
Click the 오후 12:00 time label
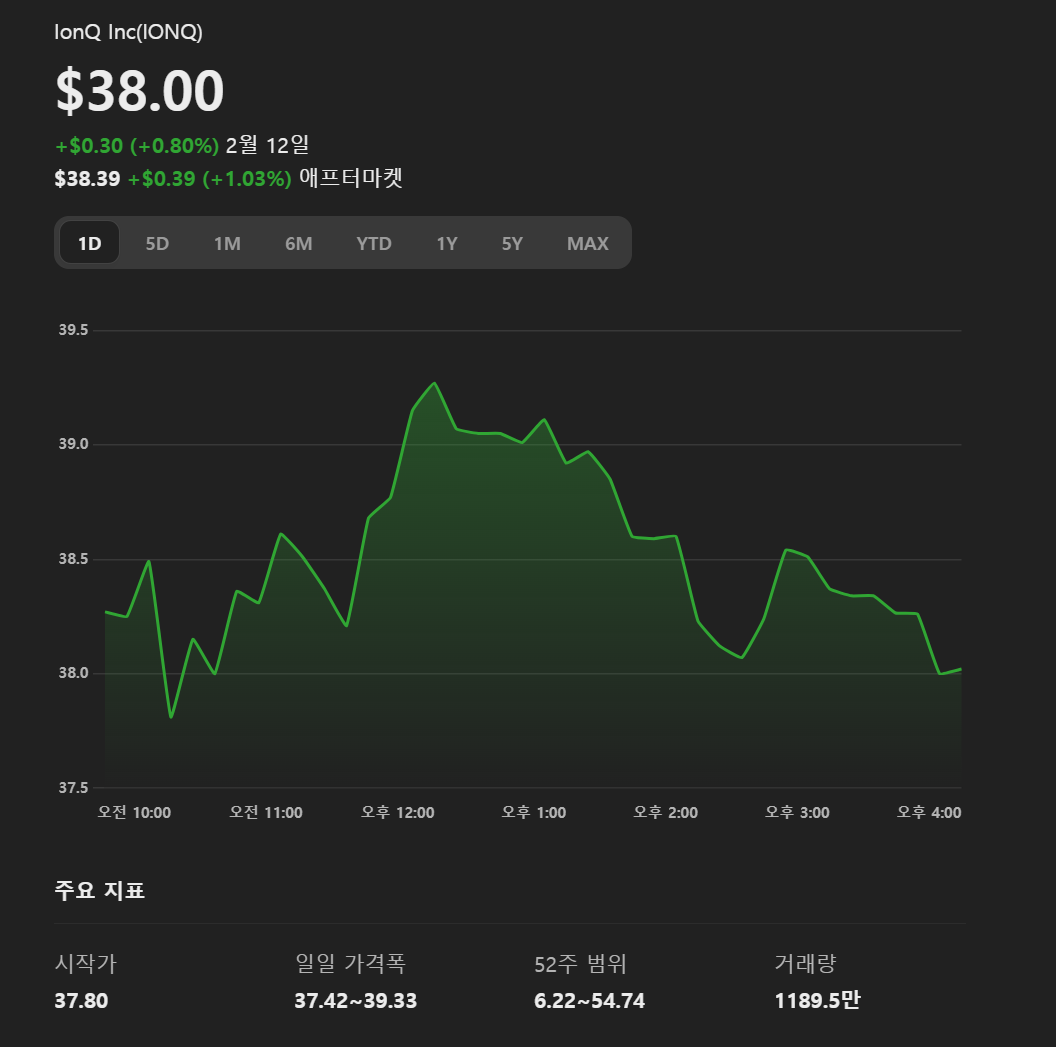click(398, 813)
